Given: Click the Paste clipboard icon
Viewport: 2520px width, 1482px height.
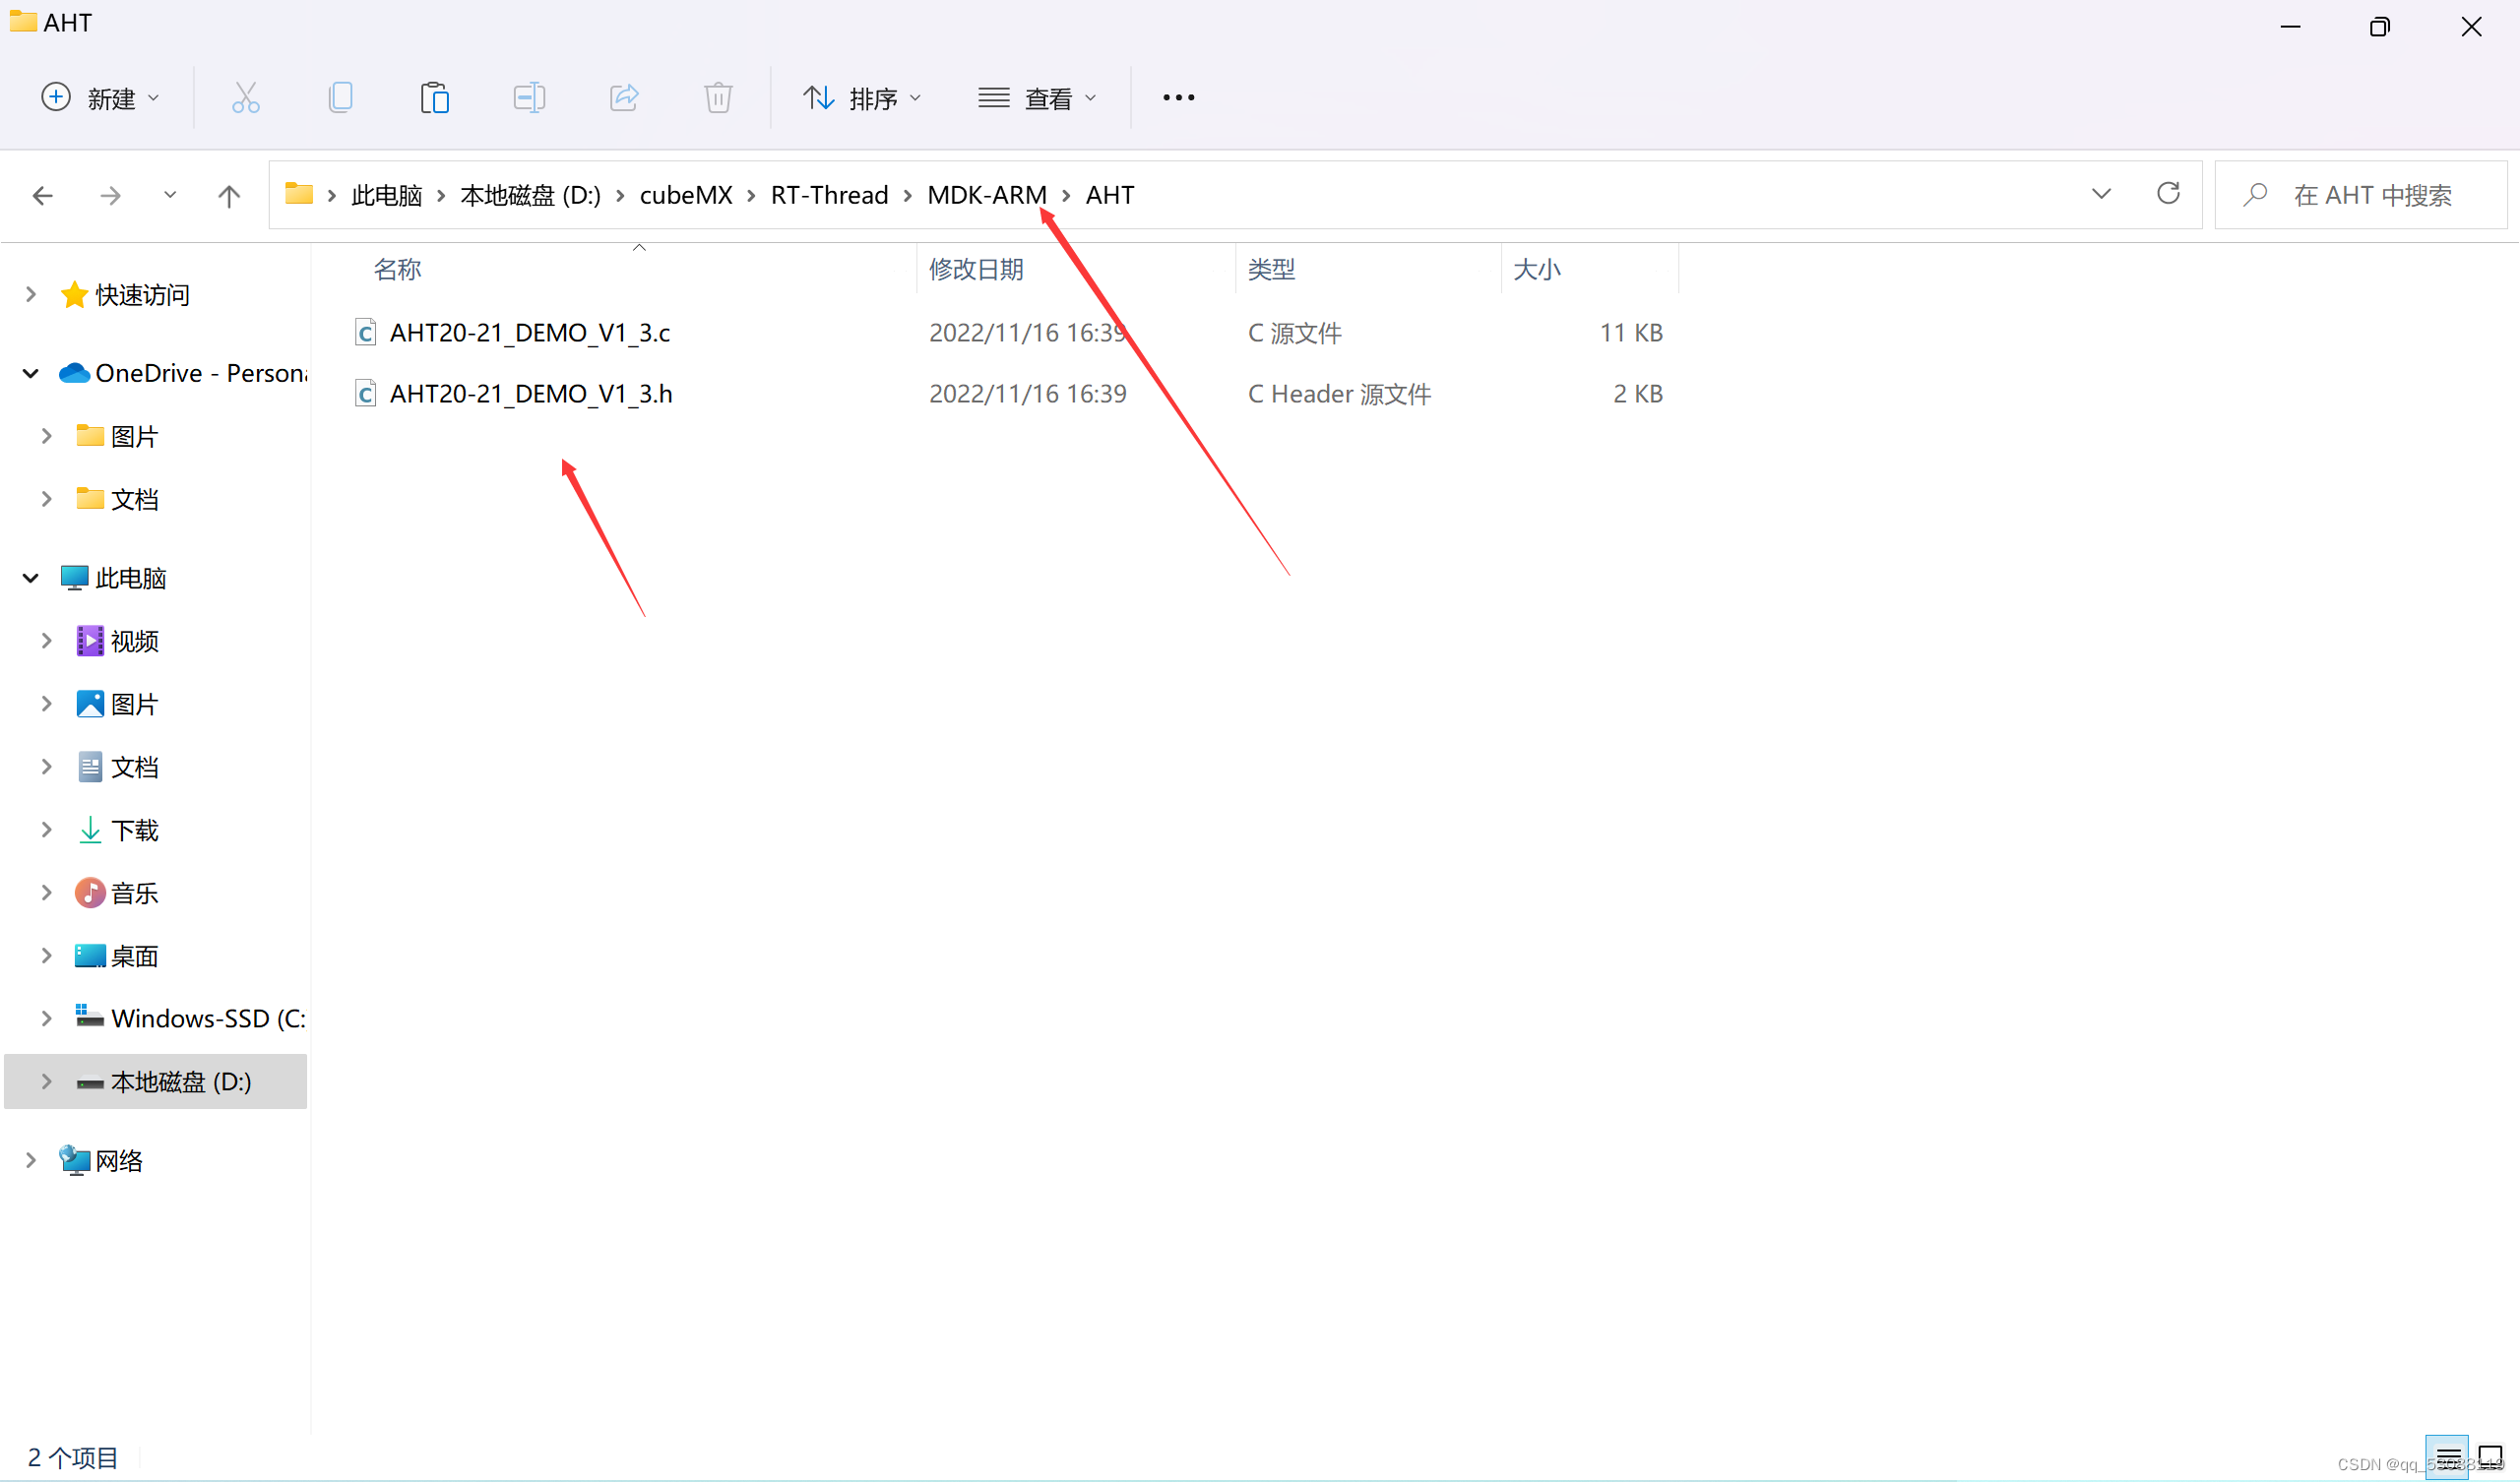Looking at the screenshot, I should 434,98.
